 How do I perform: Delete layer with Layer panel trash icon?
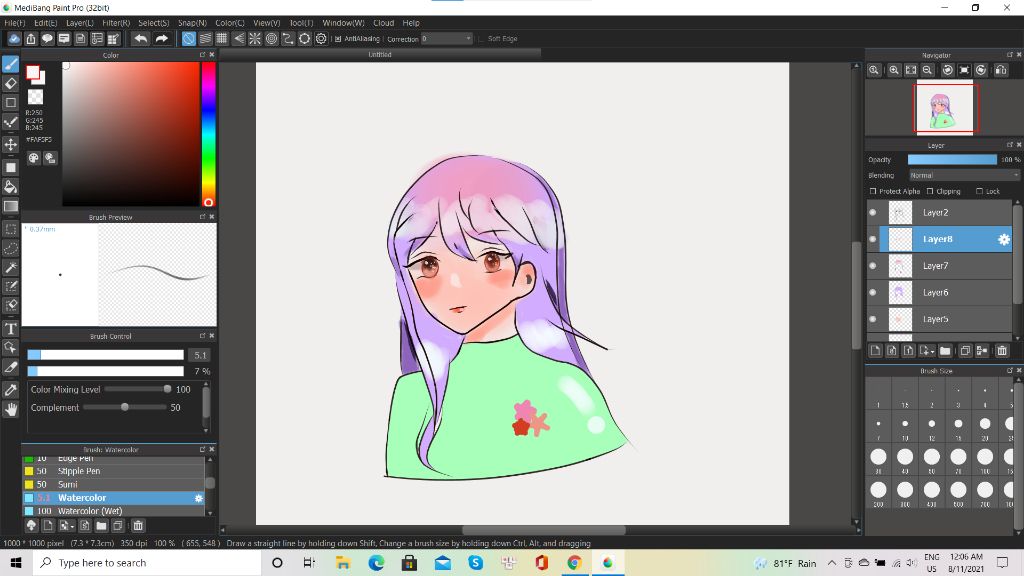click(1002, 351)
